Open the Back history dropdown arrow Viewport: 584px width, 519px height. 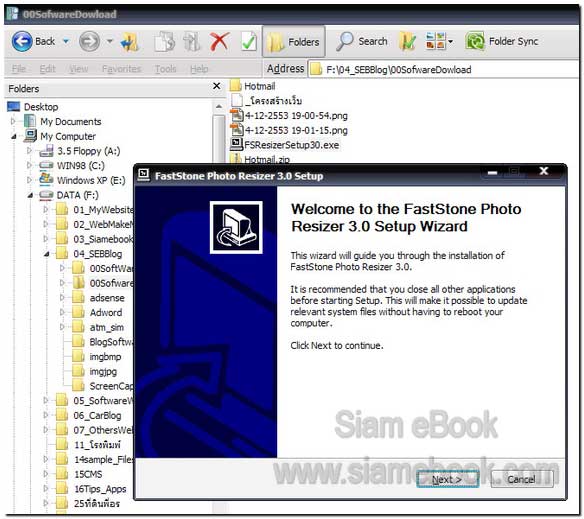point(66,41)
